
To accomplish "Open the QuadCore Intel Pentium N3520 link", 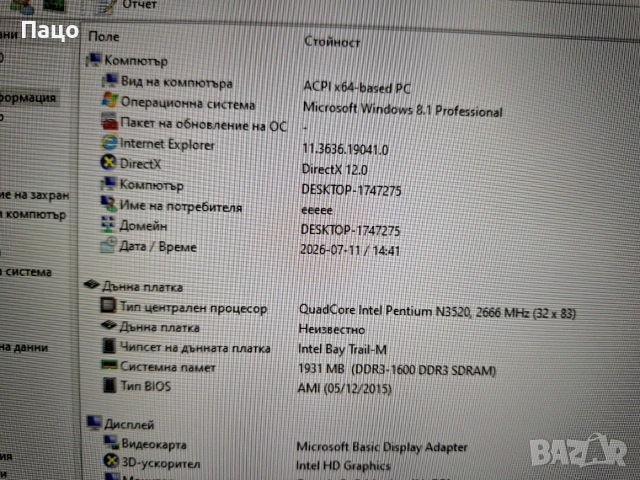I will click(x=437, y=312).
